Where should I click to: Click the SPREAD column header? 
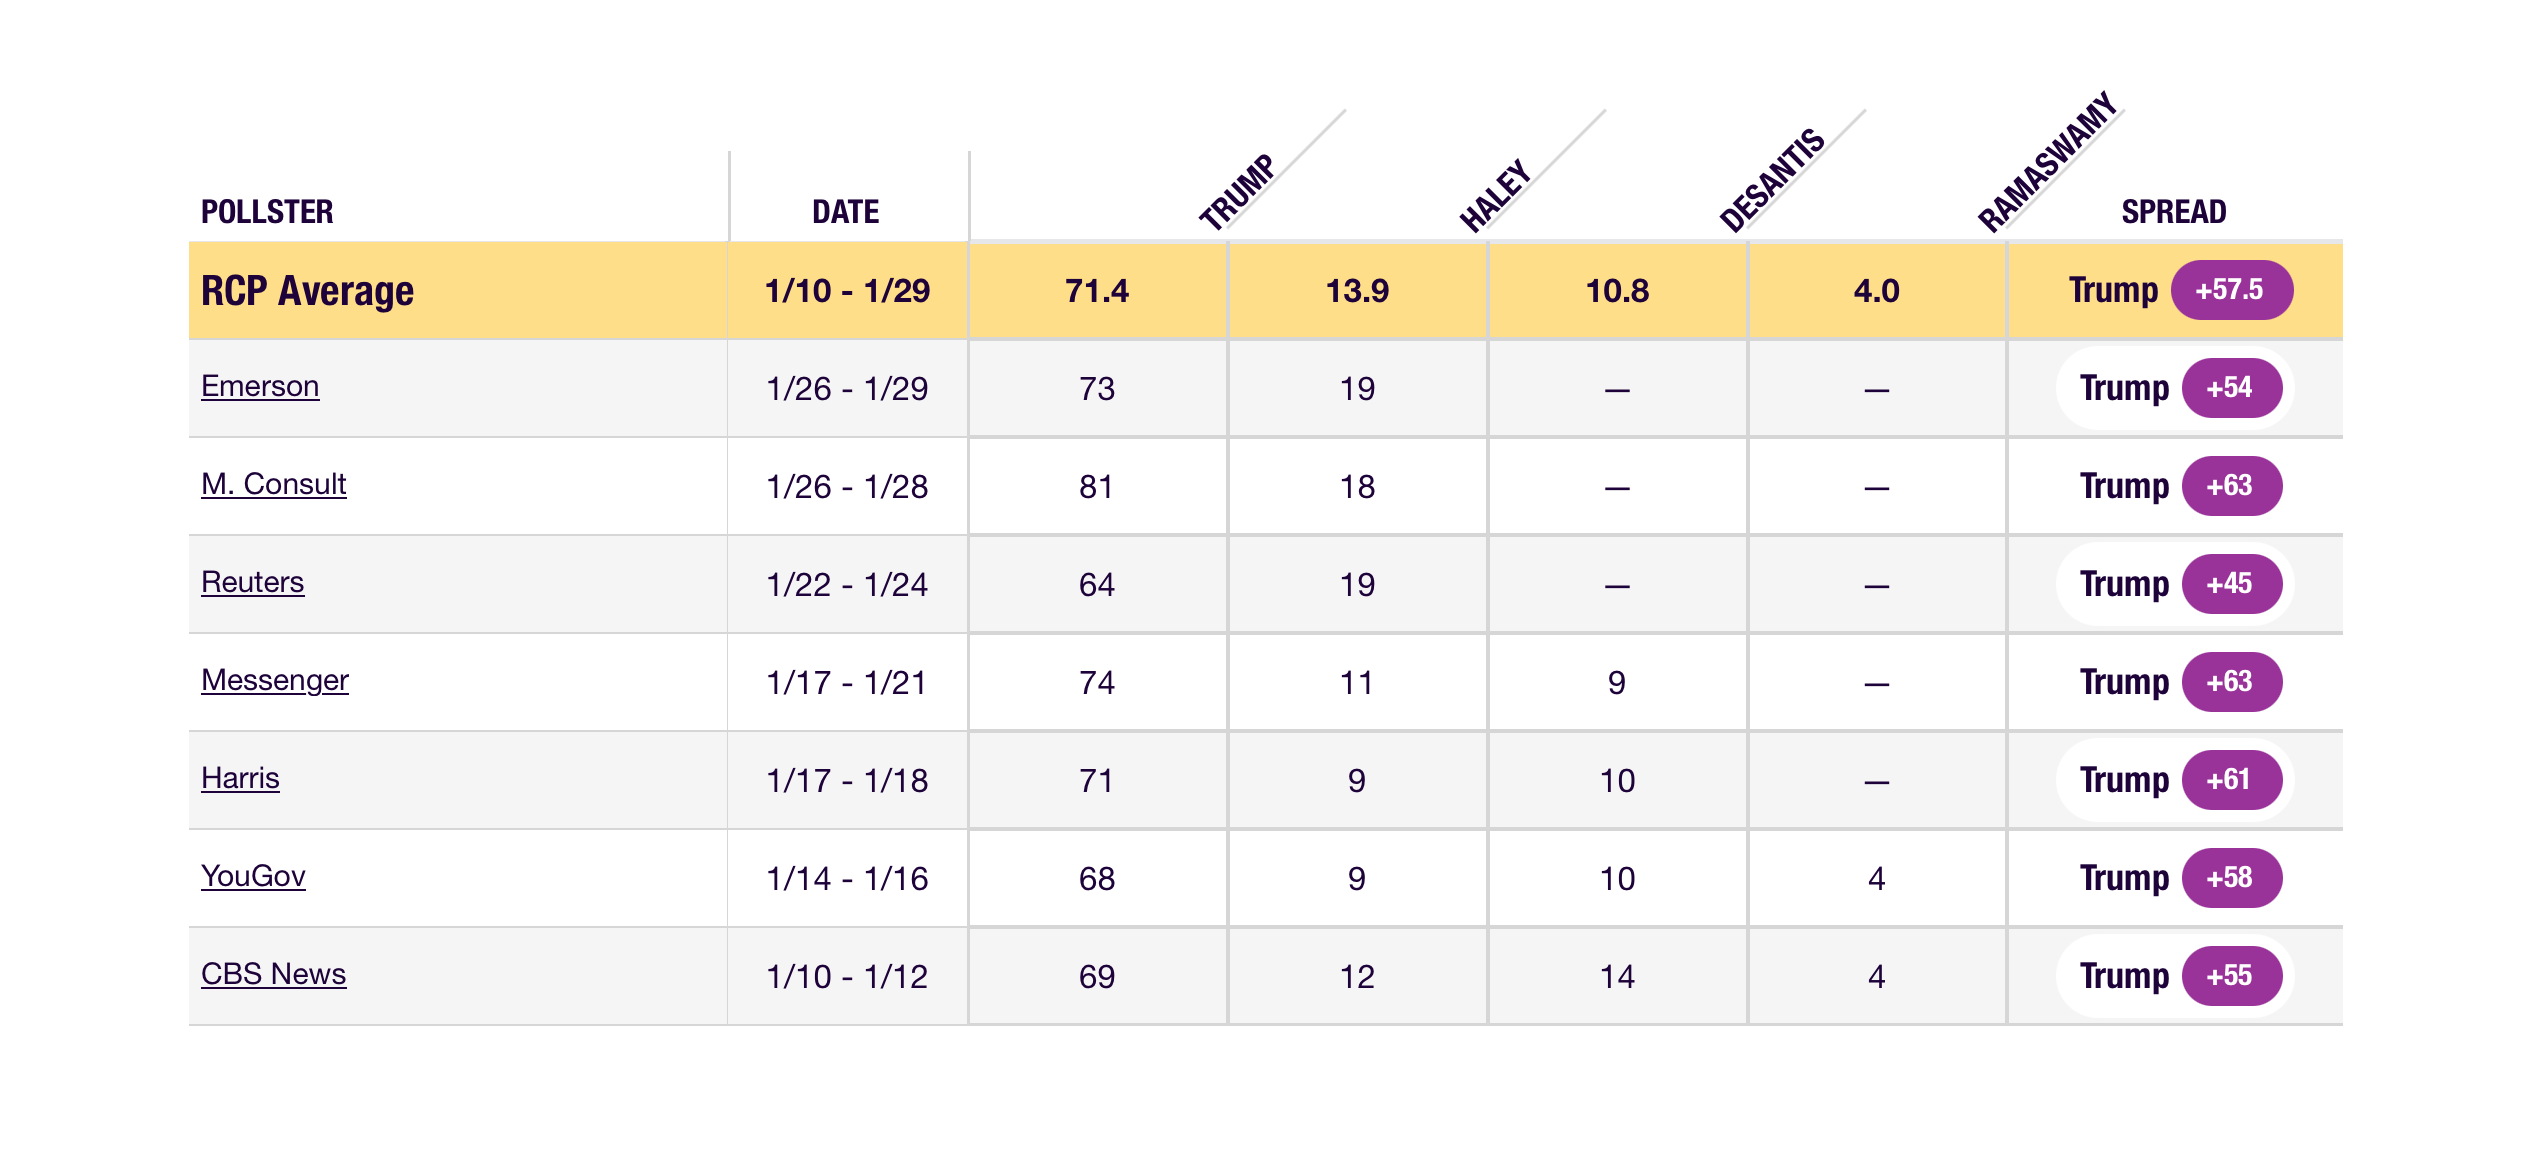point(2173,212)
